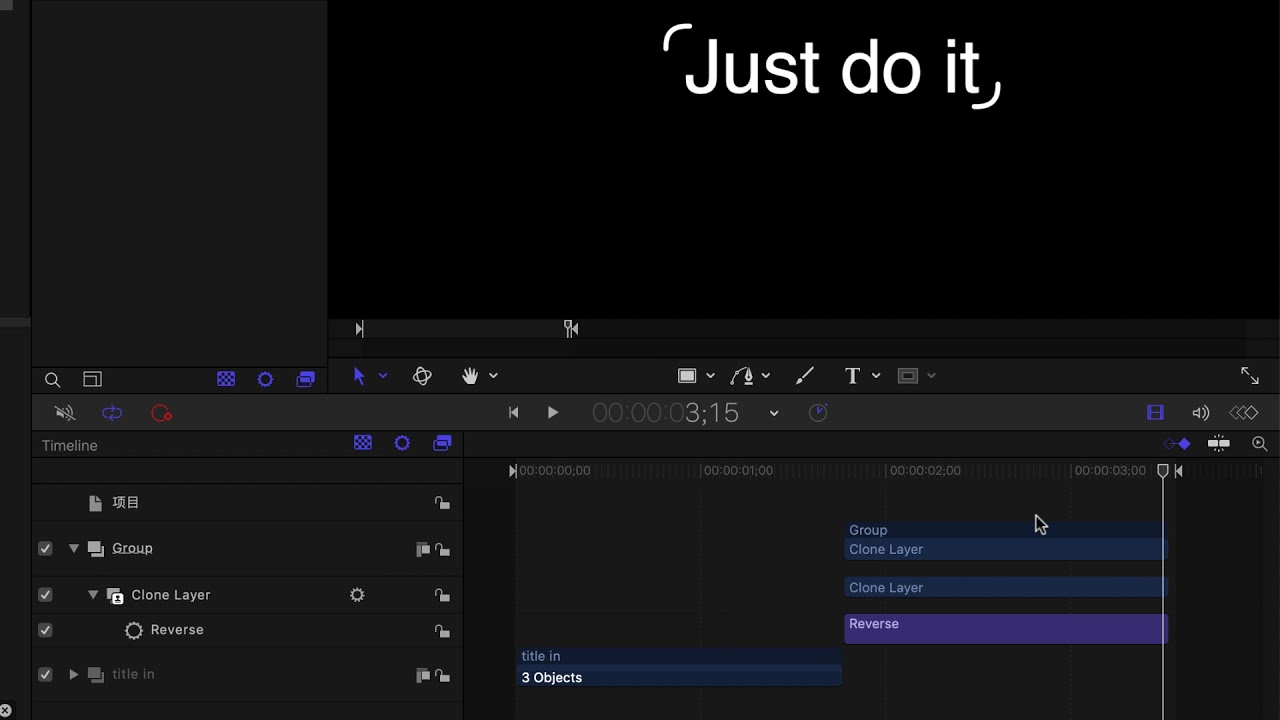The image size is (1280, 720).
Task: Open the arrow tool options dropdown
Action: pyautogui.click(x=382, y=376)
